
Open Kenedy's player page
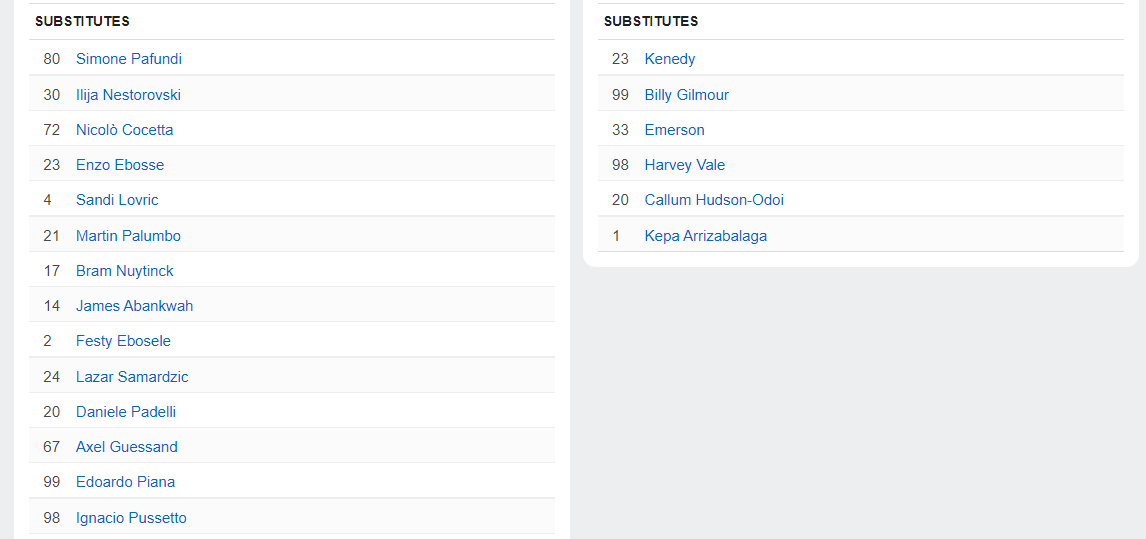click(x=669, y=59)
